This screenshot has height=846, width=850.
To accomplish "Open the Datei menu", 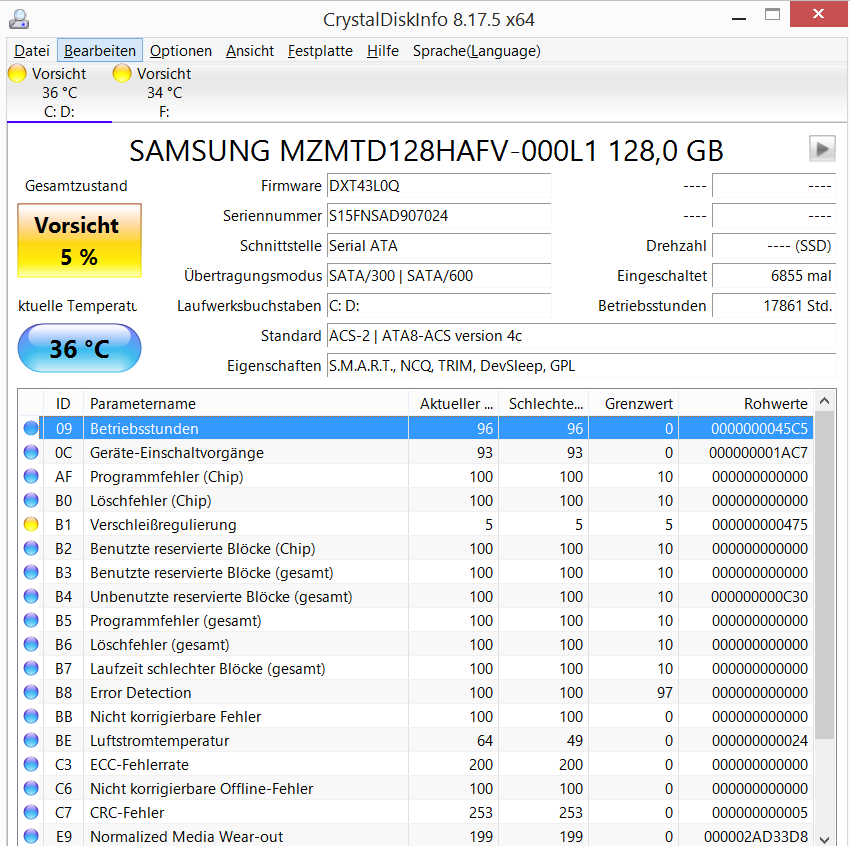I will (31, 50).
